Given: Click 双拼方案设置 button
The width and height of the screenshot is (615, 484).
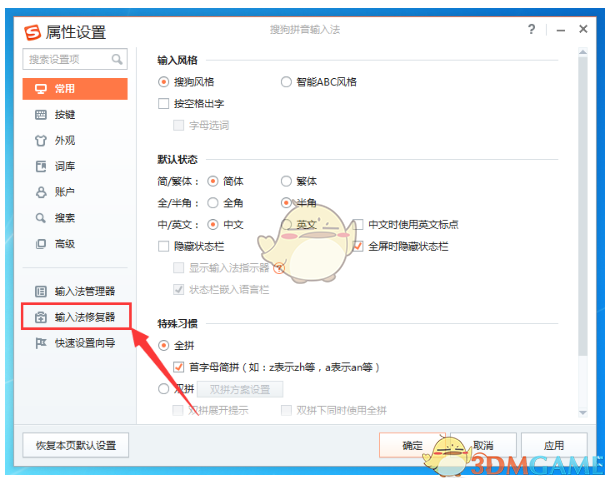Looking at the screenshot, I should pos(240,389).
